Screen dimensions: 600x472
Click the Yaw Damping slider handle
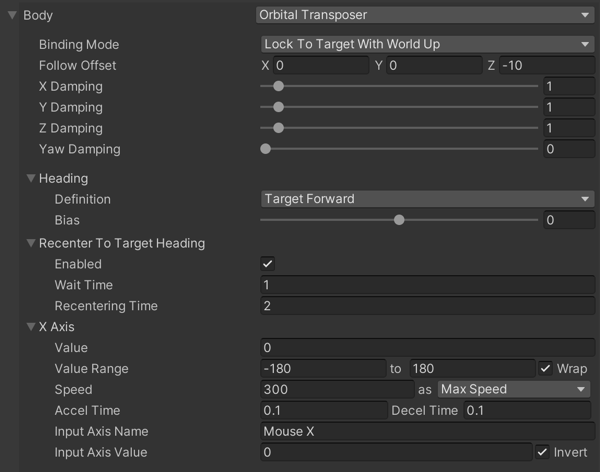265,149
